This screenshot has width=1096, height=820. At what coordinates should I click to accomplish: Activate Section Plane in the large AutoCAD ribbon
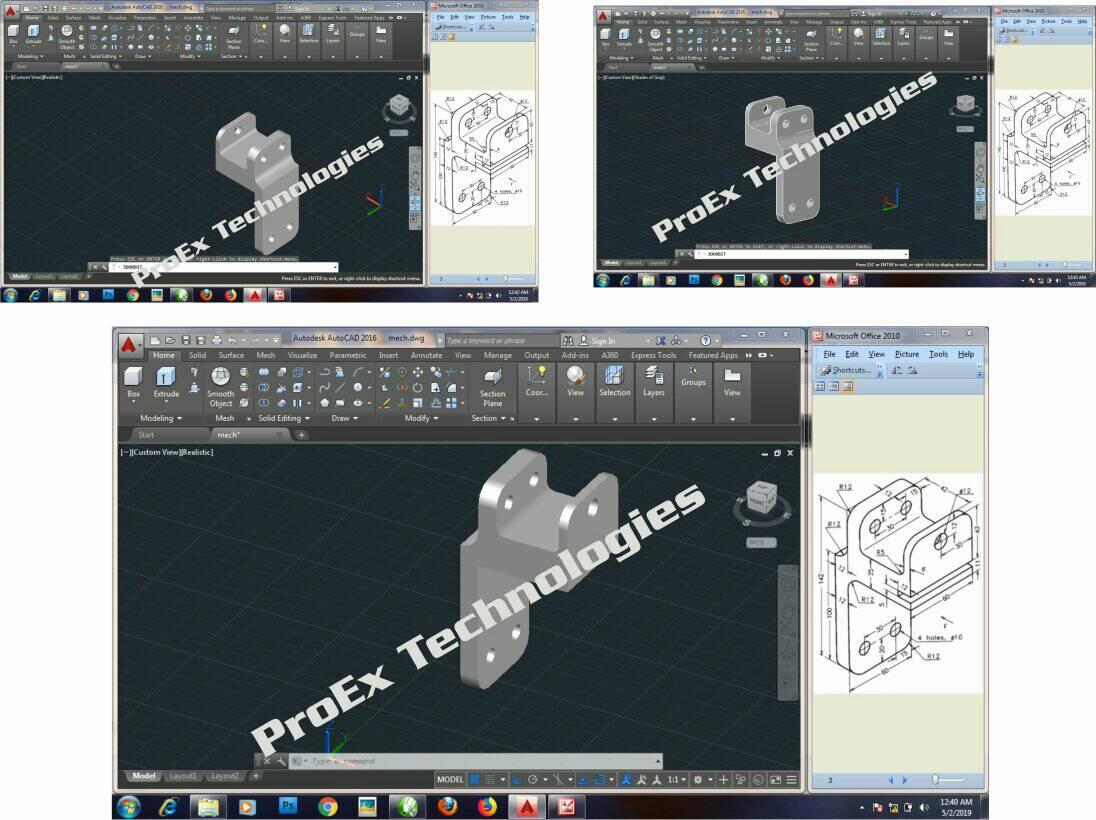(x=492, y=388)
